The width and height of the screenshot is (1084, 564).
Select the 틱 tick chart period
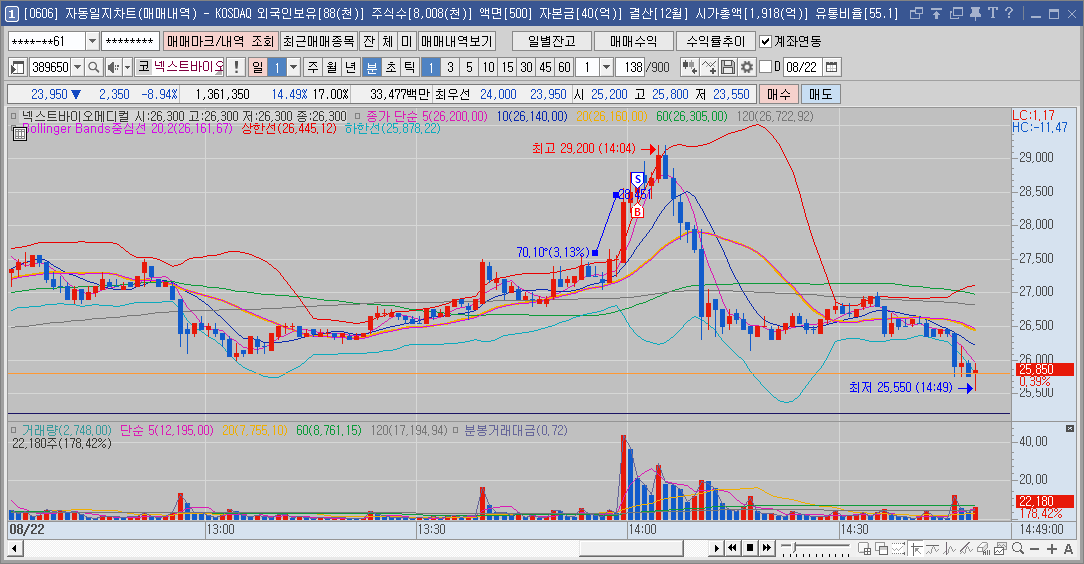[x=409, y=67]
